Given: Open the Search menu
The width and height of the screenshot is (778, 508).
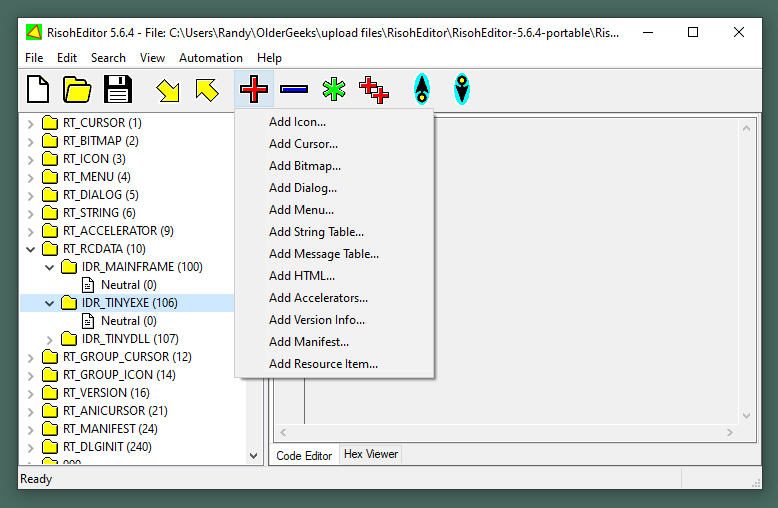Looking at the screenshot, I should pyautogui.click(x=108, y=58).
